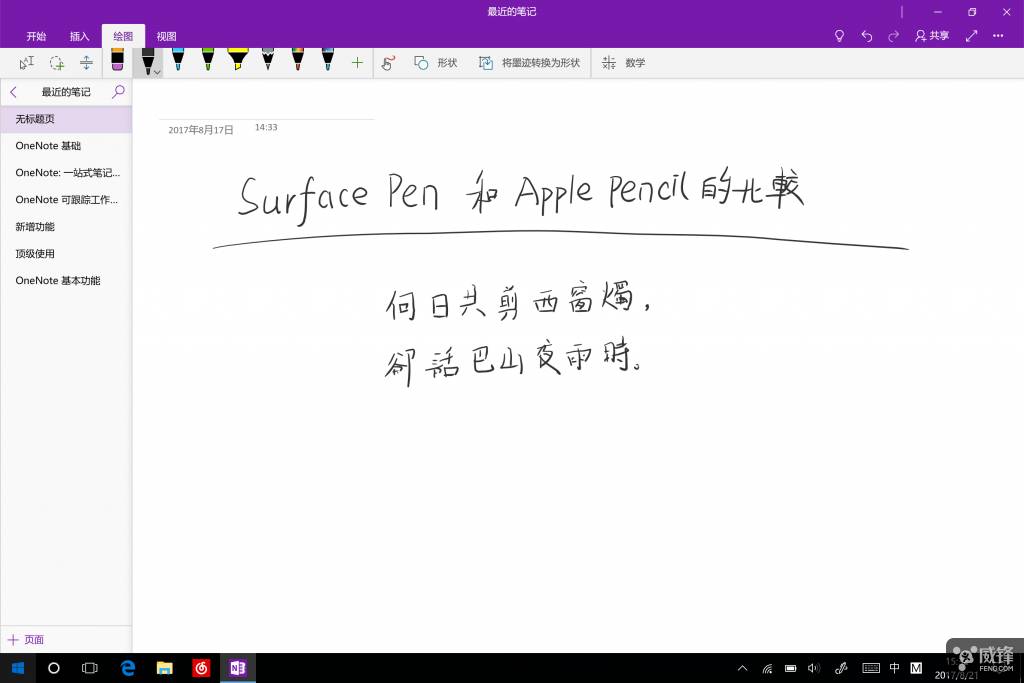Open the touch keyboard tray icon

871,668
